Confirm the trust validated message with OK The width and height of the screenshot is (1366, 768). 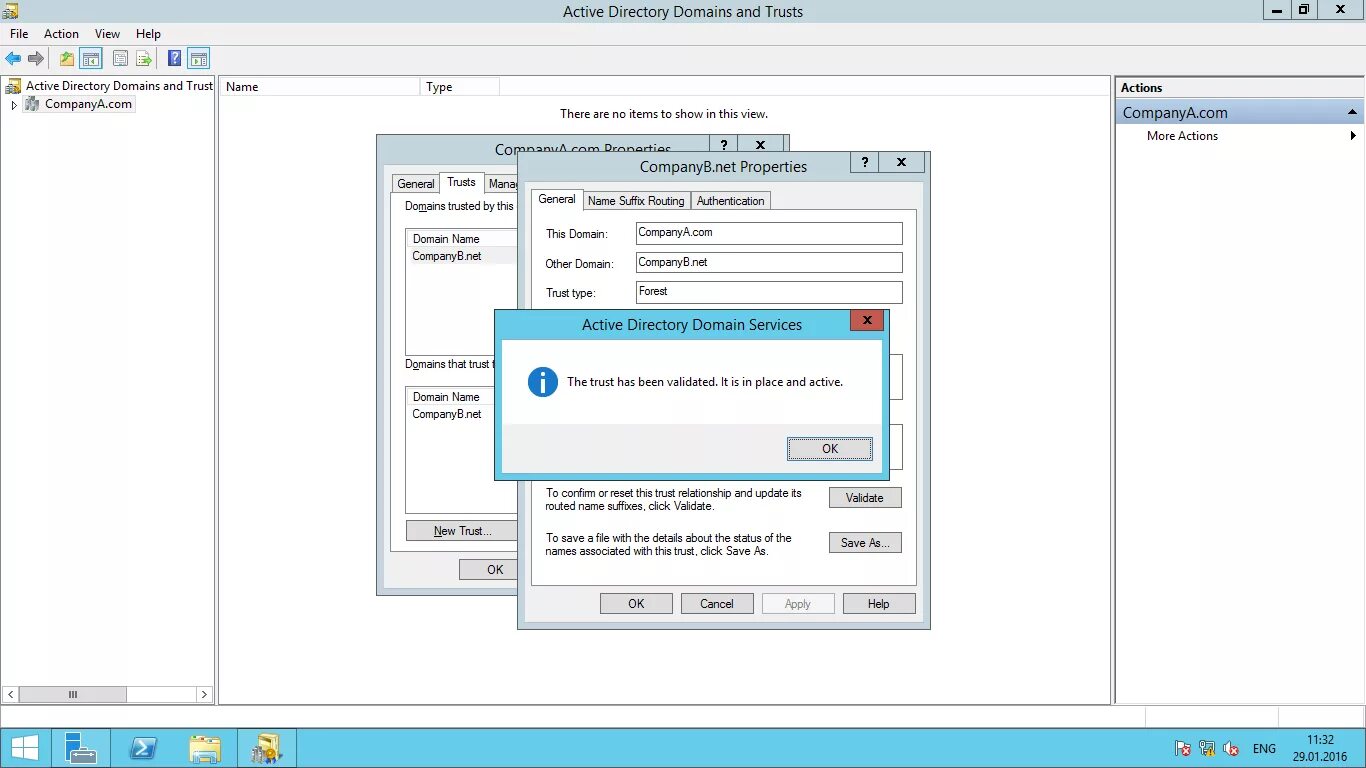coord(830,449)
